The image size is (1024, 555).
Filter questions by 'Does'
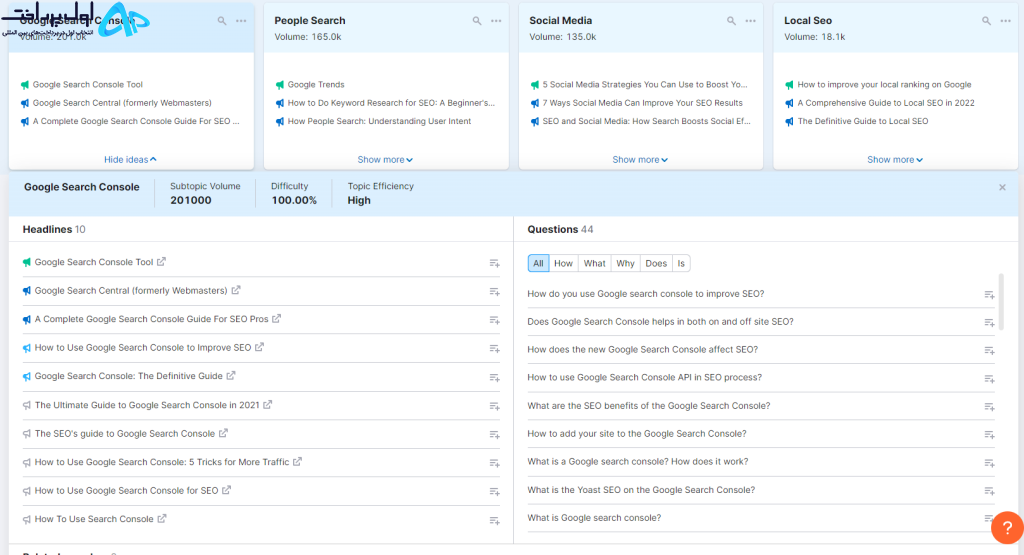(x=656, y=263)
